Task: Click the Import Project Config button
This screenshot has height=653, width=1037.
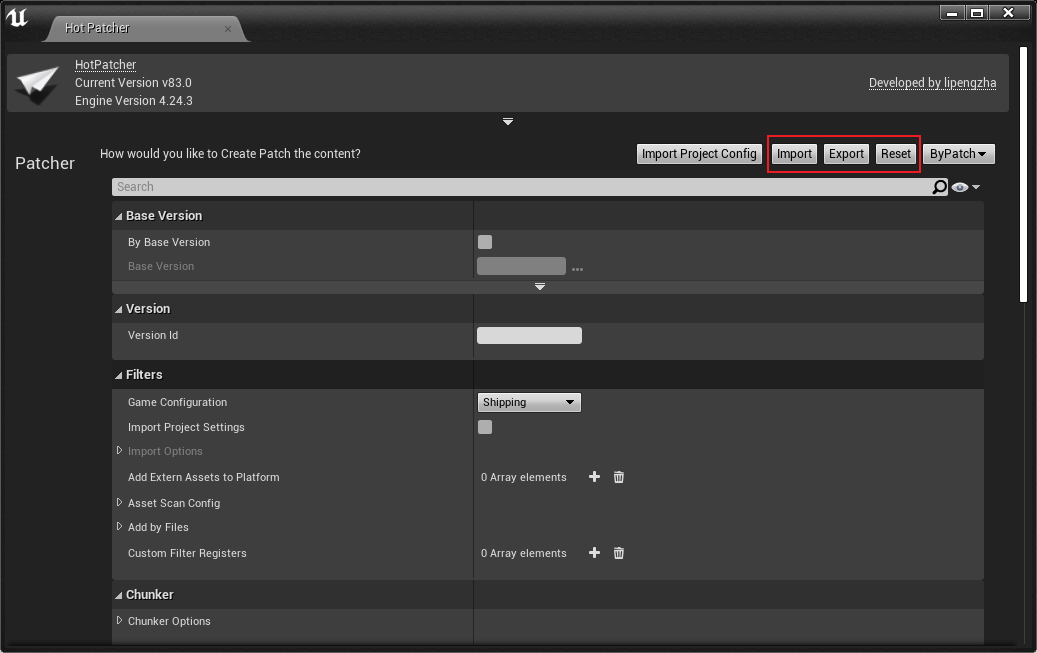Action: pos(699,154)
